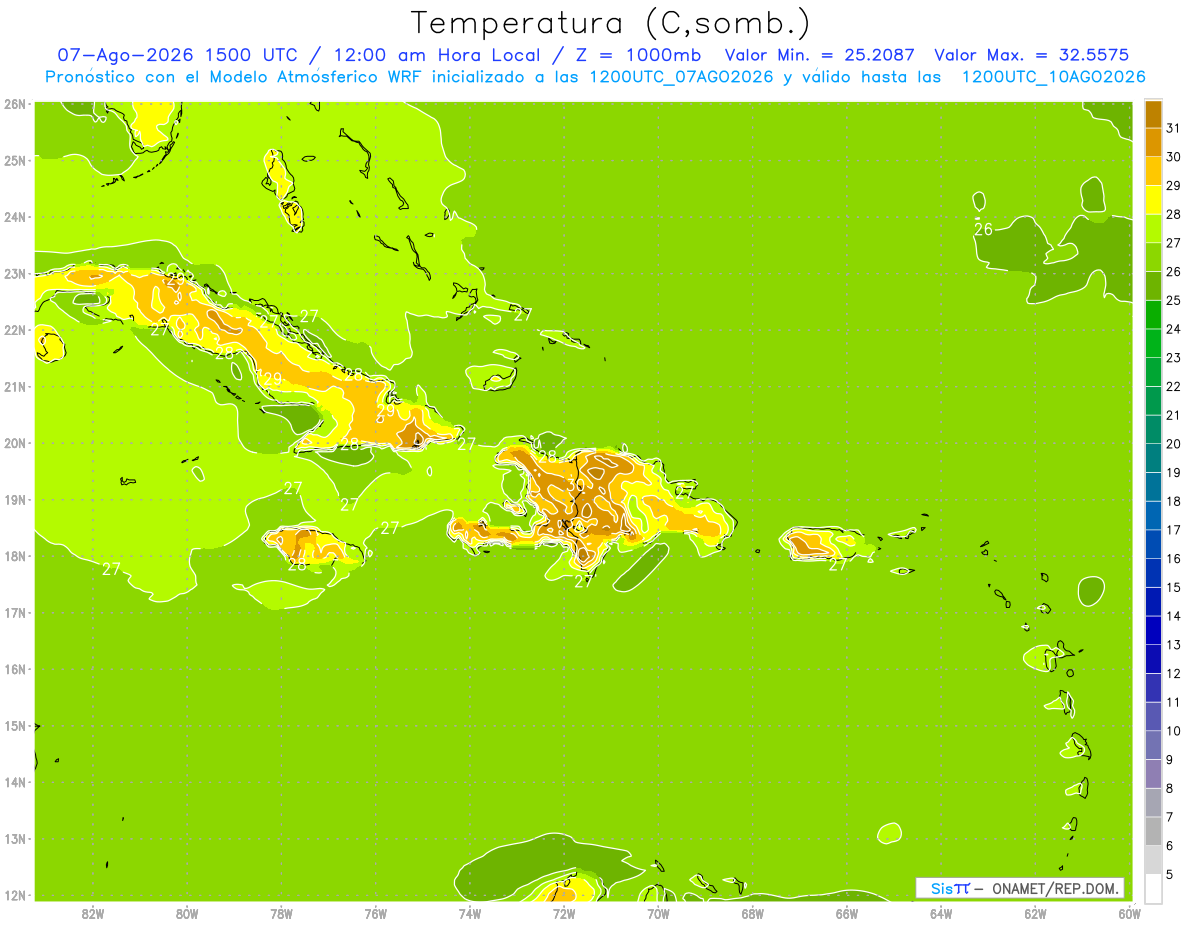Click the init time "1200UTC_07AGO2026"
The width and height of the screenshot is (1200, 927).
(x=680, y=77)
